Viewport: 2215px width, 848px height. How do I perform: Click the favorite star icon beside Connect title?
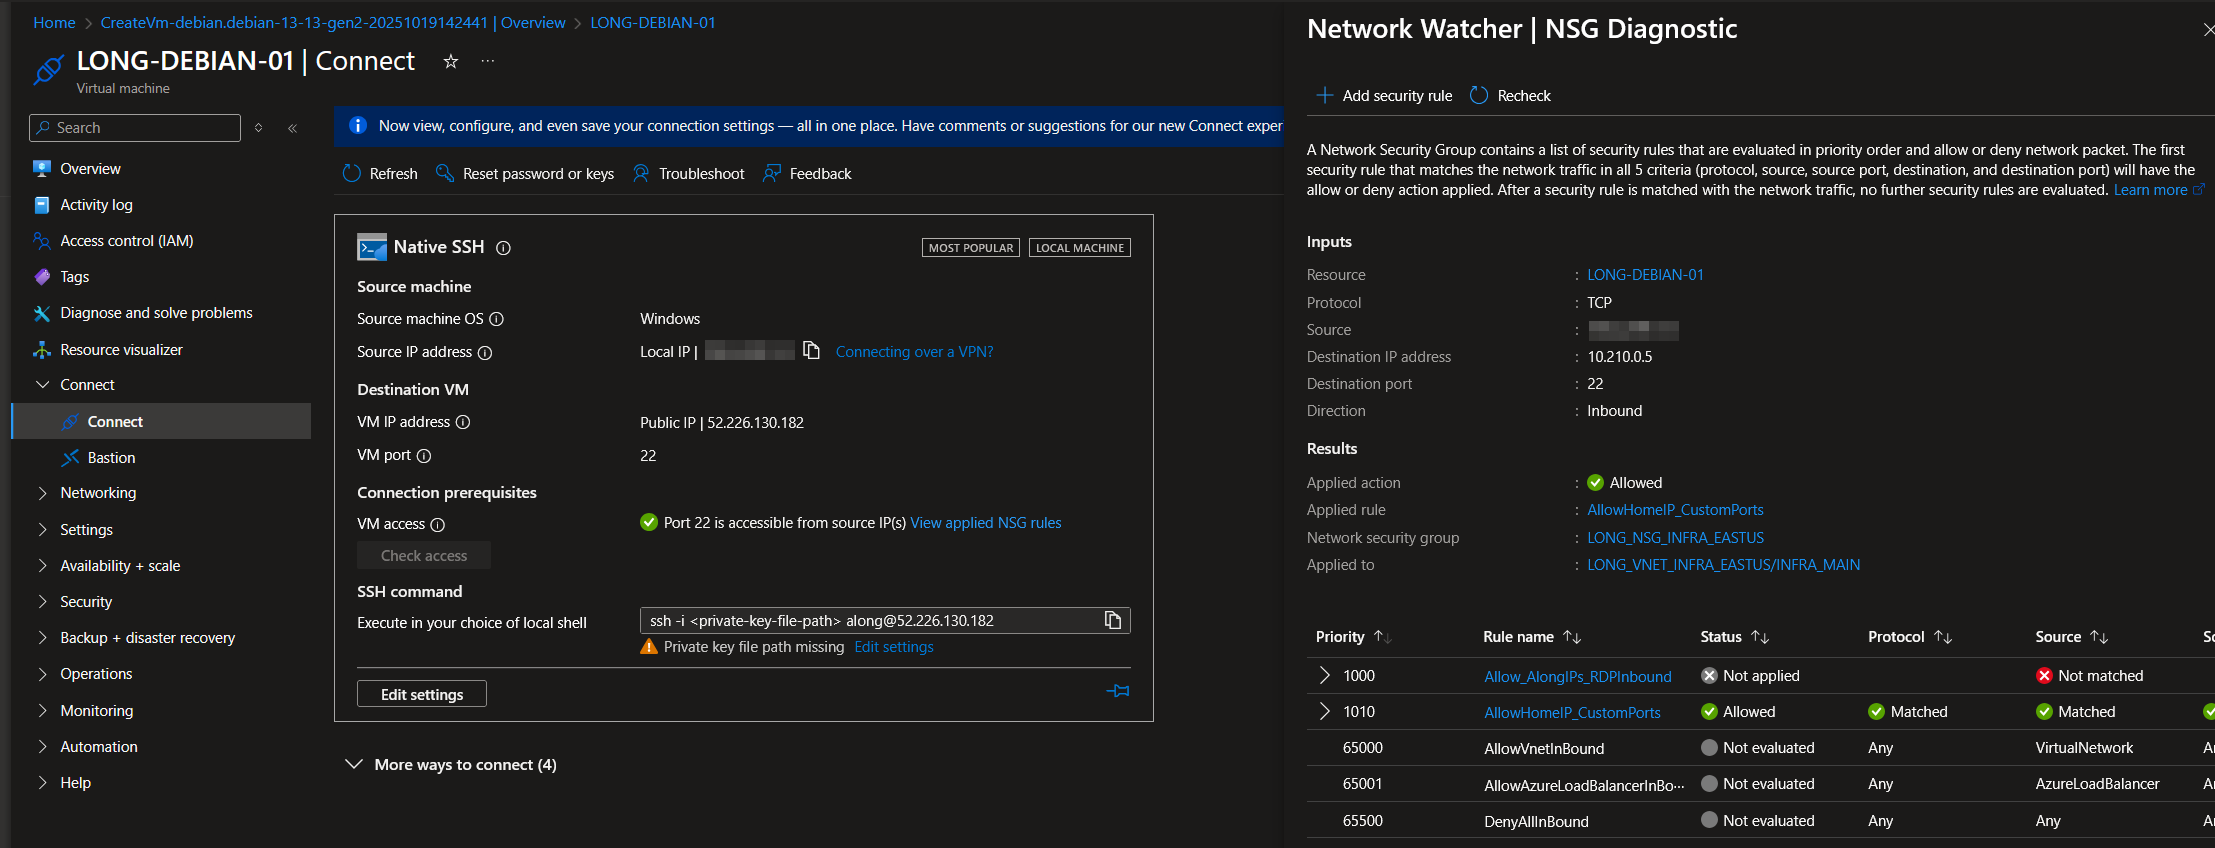[451, 62]
